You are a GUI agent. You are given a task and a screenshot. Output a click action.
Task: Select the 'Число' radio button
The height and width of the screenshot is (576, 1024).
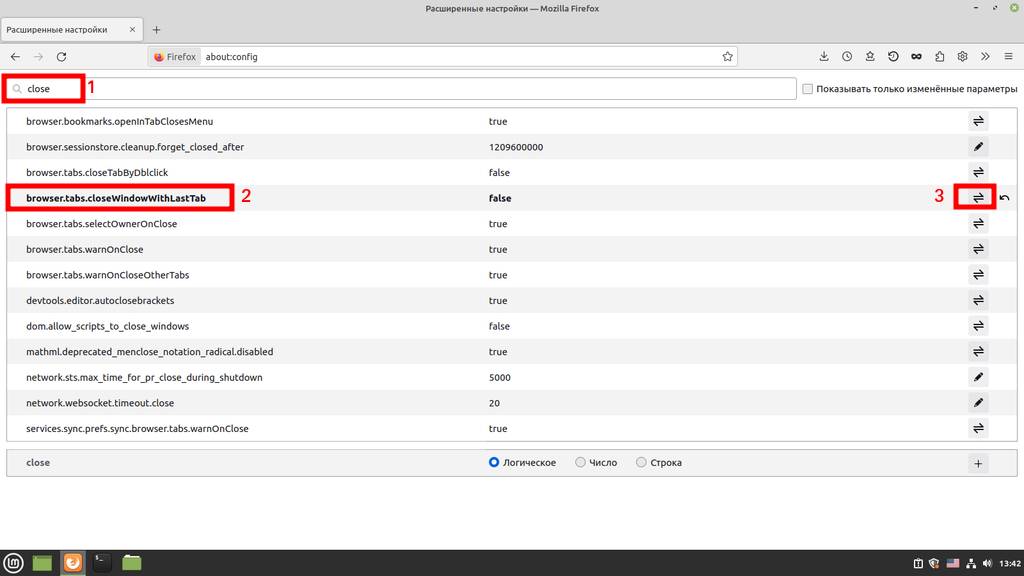pyautogui.click(x=581, y=463)
